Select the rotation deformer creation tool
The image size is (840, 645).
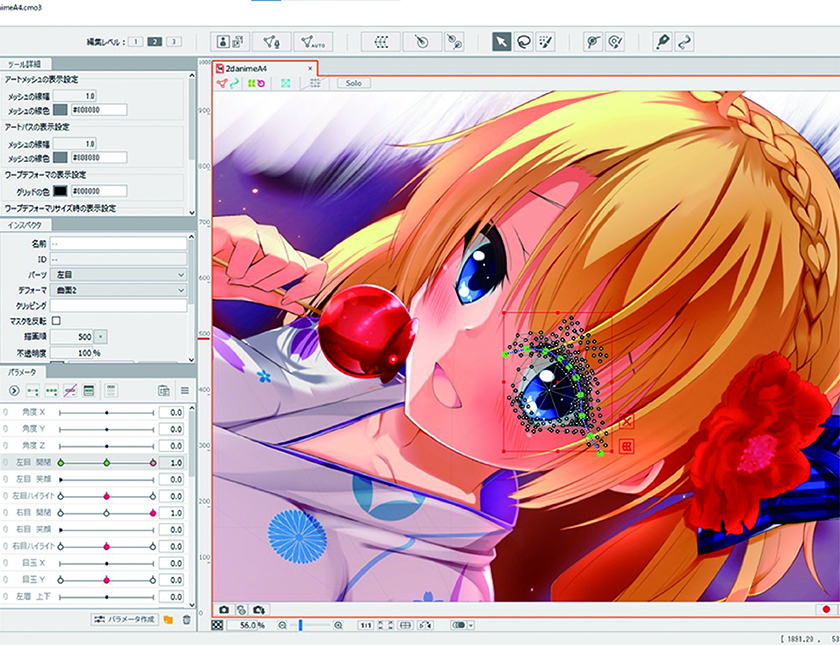point(422,42)
